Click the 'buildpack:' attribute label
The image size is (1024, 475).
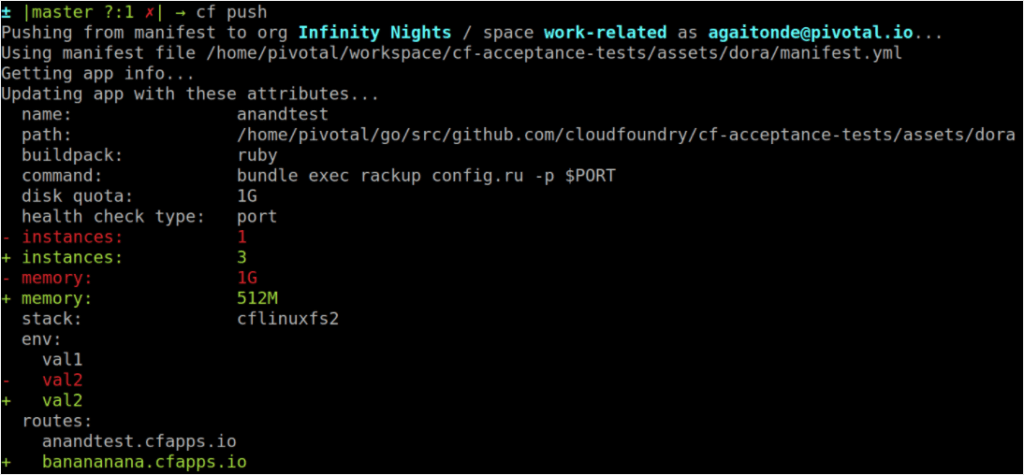(x=72, y=156)
